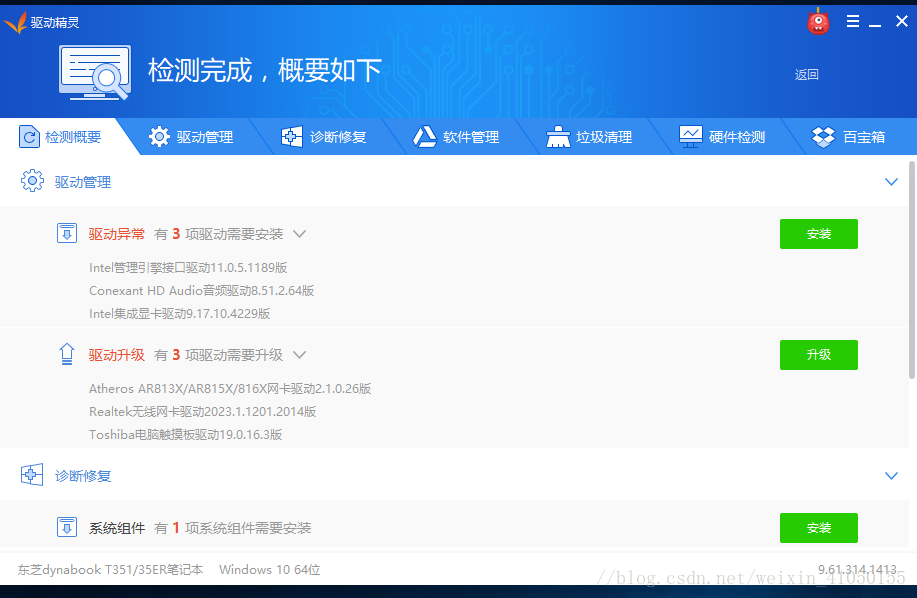917x598 pixels.
Task: Click the 驱动异常 download icon
Action: tap(67, 233)
